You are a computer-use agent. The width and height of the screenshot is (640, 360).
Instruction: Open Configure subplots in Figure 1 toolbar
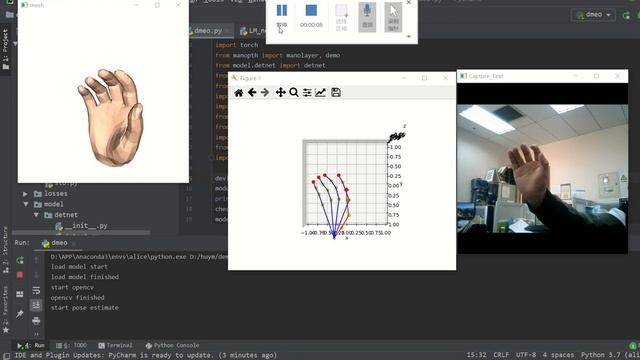pyautogui.click(x=307, y=93)
